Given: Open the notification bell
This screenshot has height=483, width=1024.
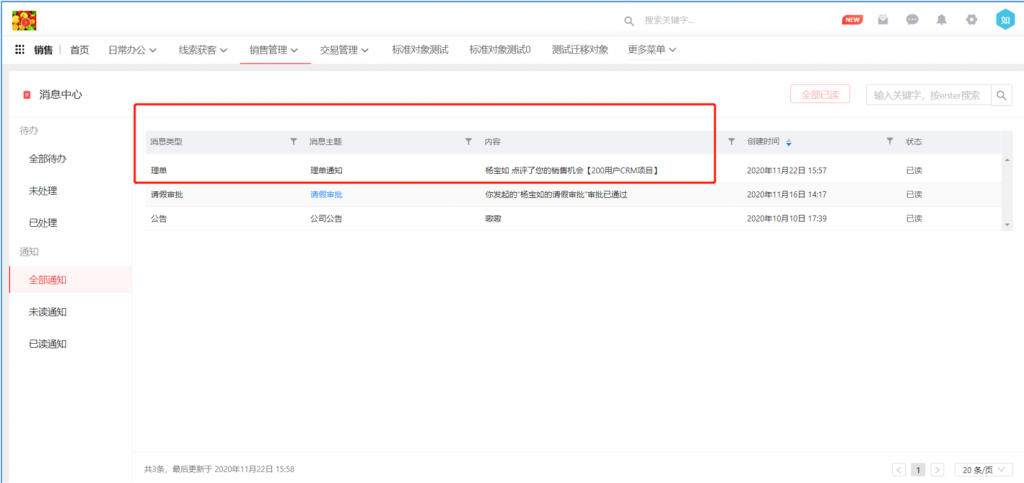Looking at the screenshot, I should point(941,20).
